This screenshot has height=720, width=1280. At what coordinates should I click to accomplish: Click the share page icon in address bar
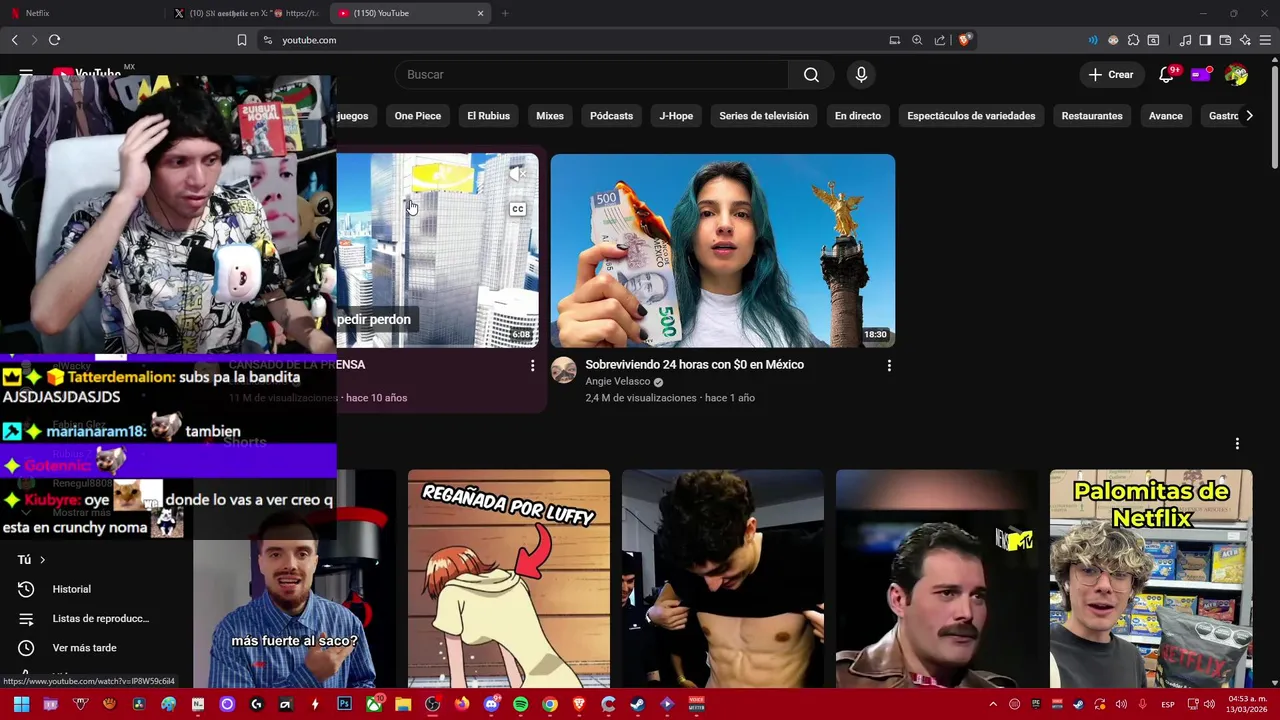[940, 40]
